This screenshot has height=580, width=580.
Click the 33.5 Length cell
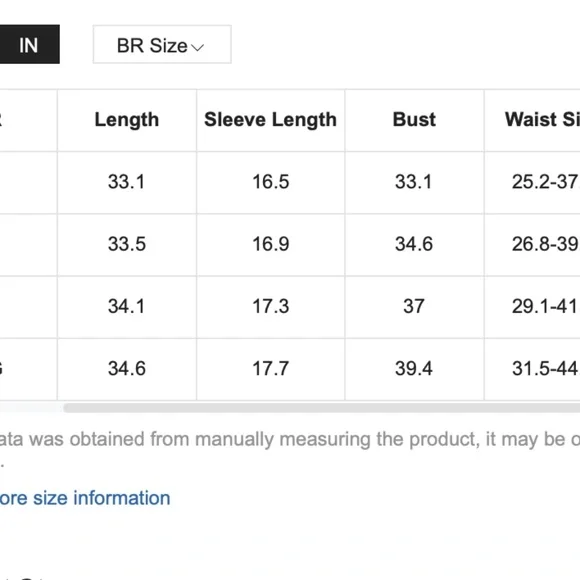(127, 245)
